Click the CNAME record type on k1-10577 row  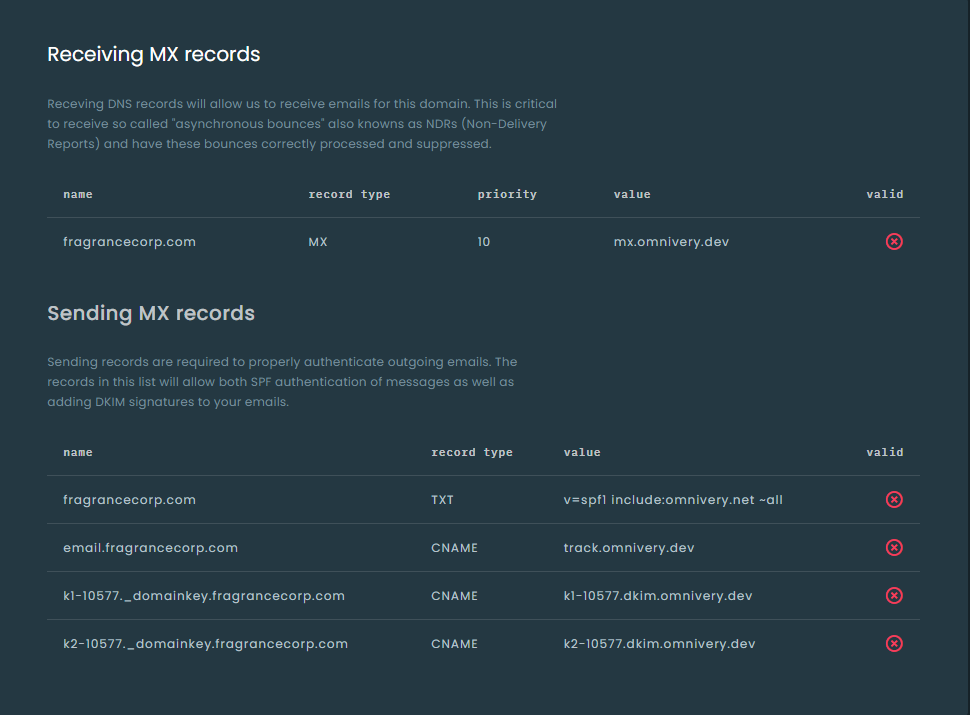click(x=454, y=595)
